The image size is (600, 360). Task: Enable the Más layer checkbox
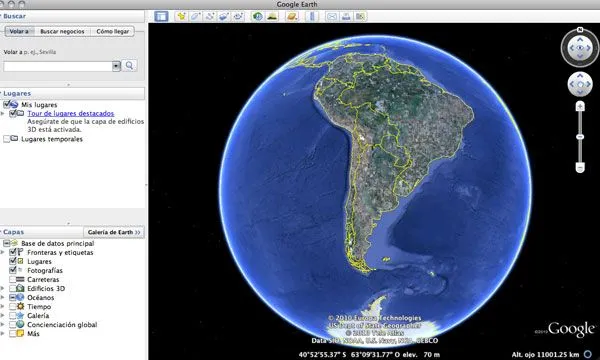click(13, 334)
